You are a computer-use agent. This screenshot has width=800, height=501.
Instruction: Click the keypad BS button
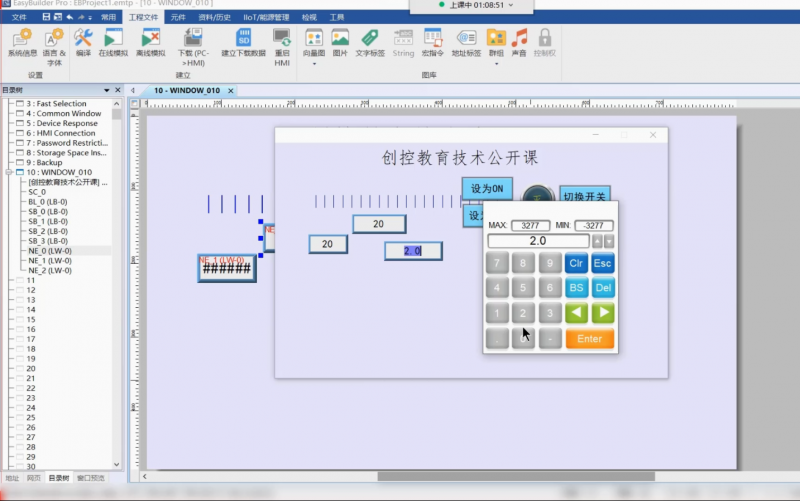(x=576, y=288)
